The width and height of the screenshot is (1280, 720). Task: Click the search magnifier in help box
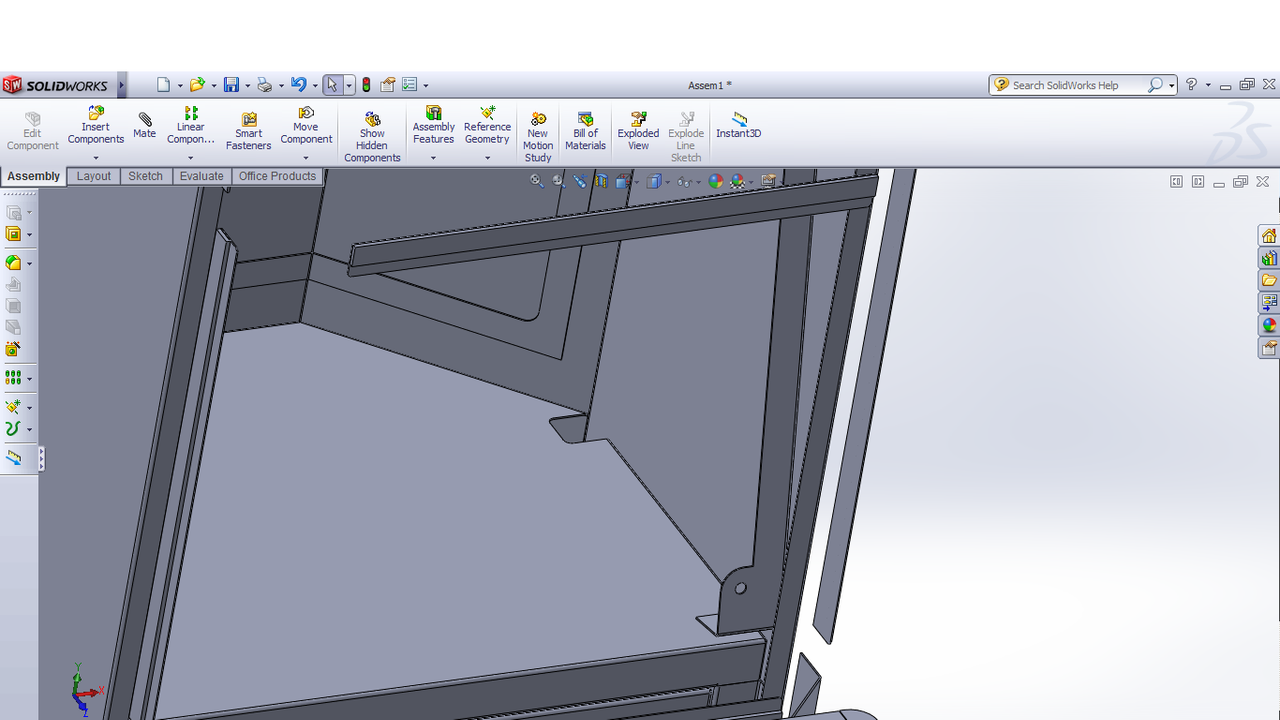[1155, 85]
